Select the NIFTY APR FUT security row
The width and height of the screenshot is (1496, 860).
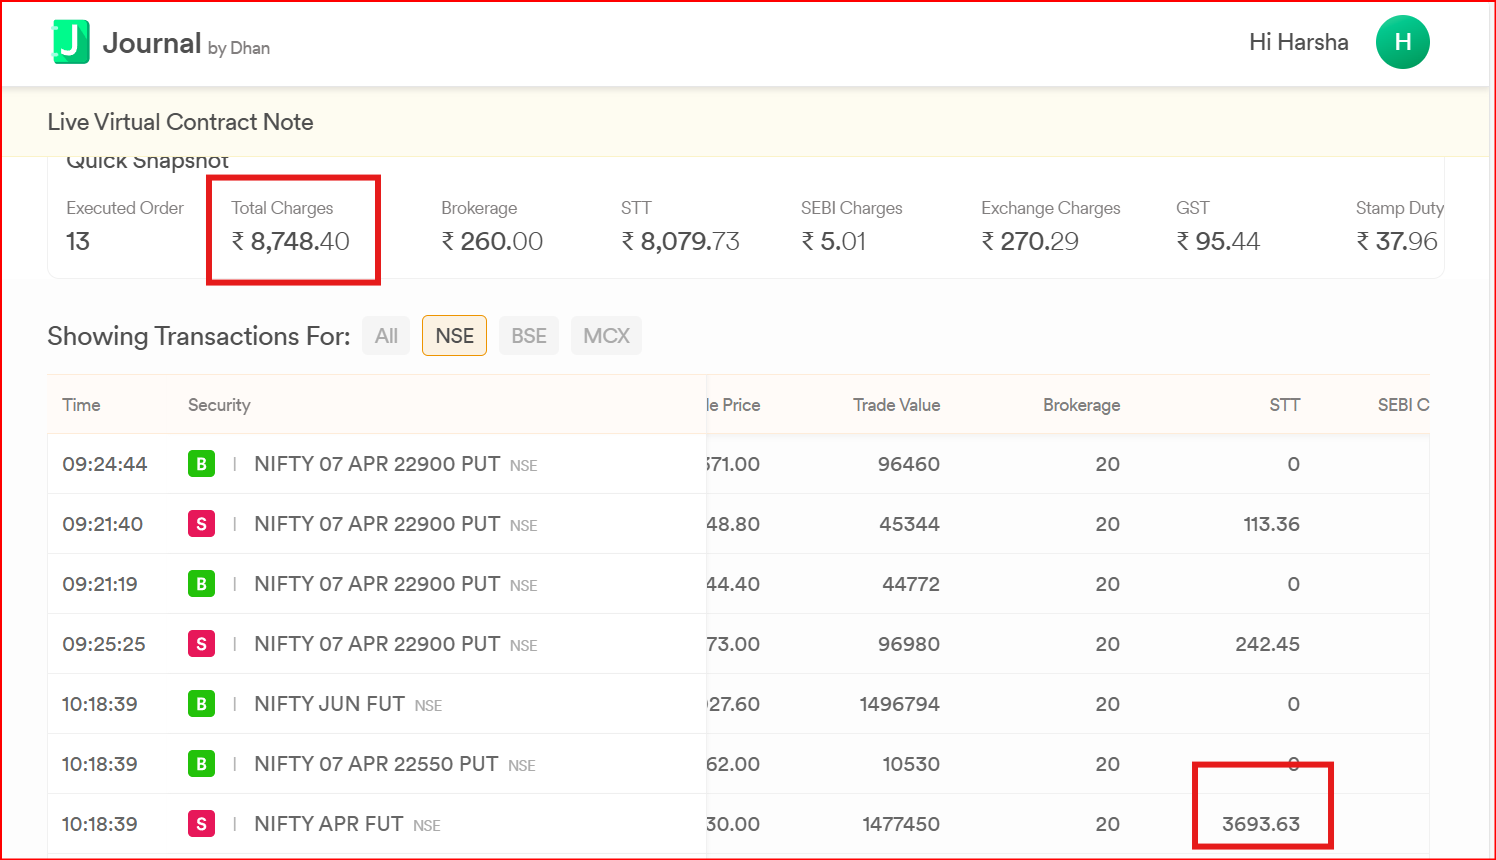pyautogui.click(x=328, y=824)
